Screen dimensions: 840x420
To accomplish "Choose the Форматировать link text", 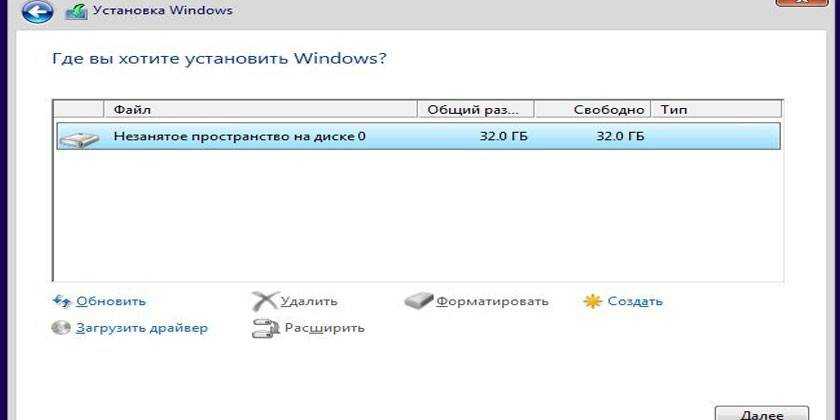I will 492,301.
